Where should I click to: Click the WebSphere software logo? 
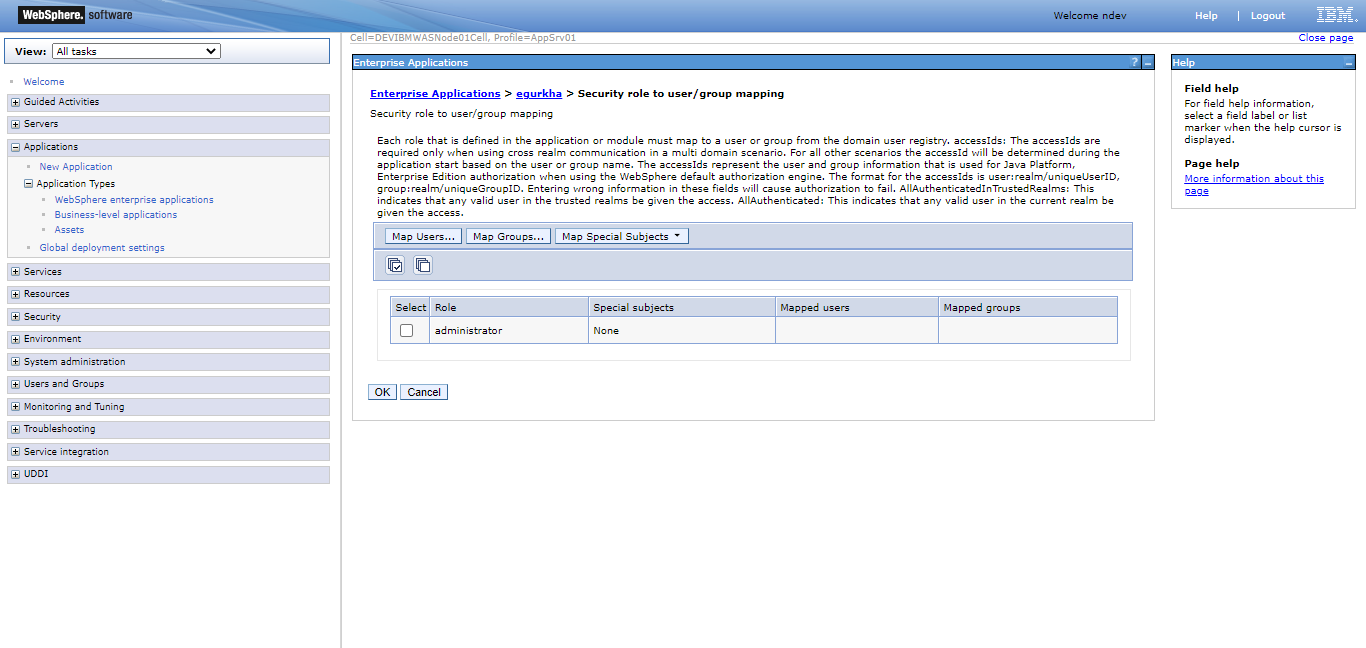point(75,15)
